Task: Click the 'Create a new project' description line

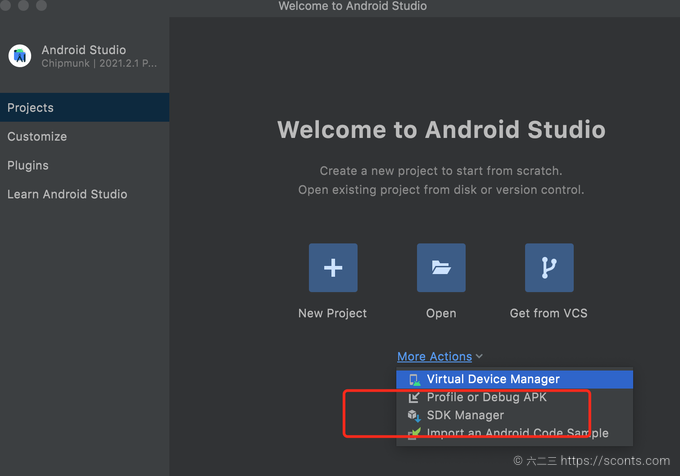Action: [441, 171]
